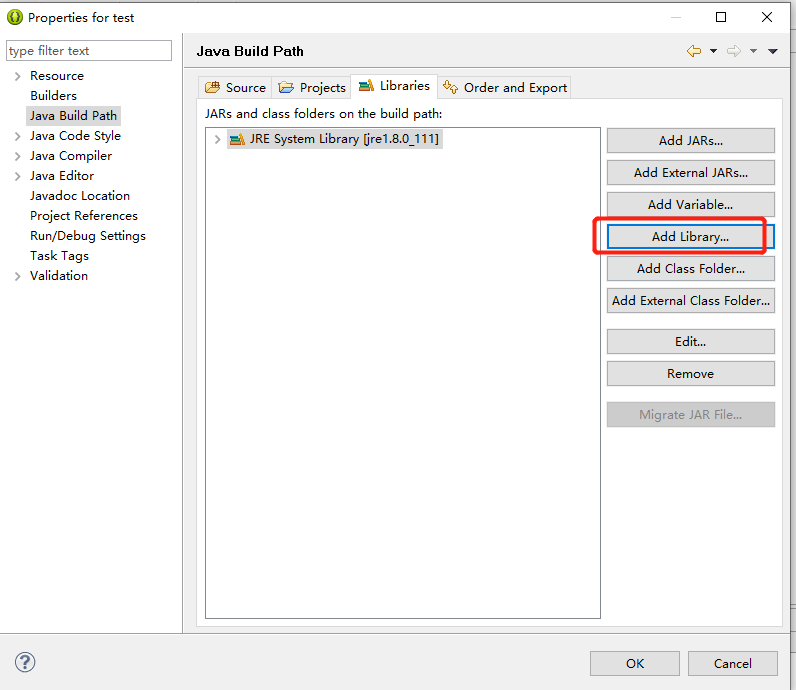
Task: Expand the Java Compiler tree node
Action: [x=17, y=156]
